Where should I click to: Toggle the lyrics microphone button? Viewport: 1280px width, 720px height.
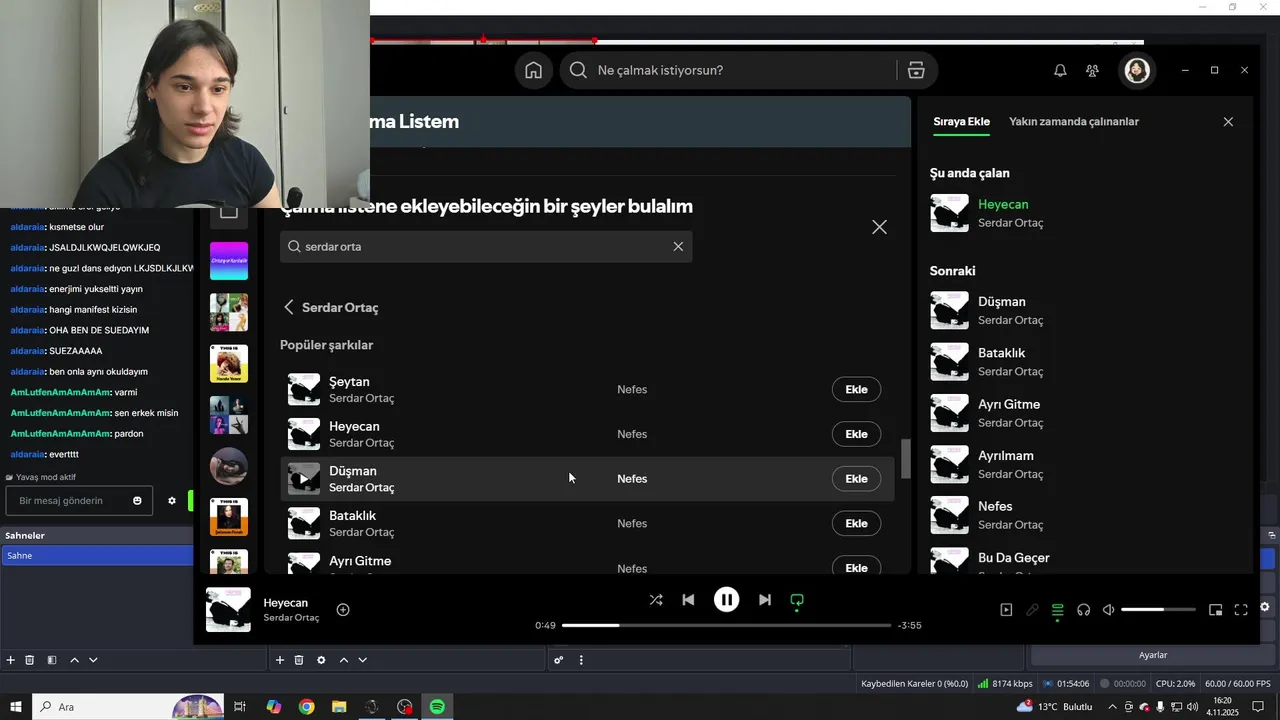1032,610
